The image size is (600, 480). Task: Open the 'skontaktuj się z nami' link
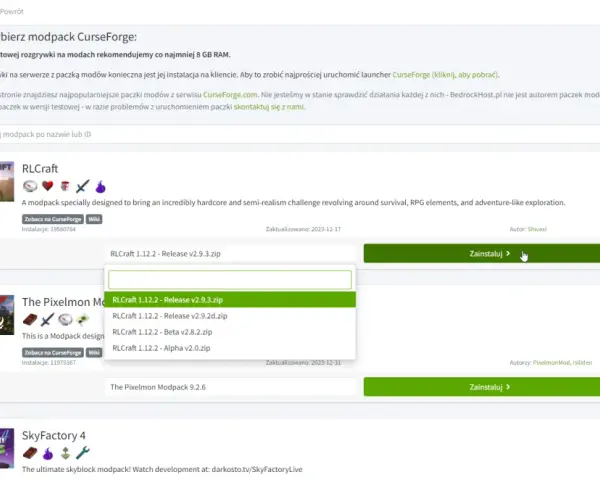click(x=269, y=107)
